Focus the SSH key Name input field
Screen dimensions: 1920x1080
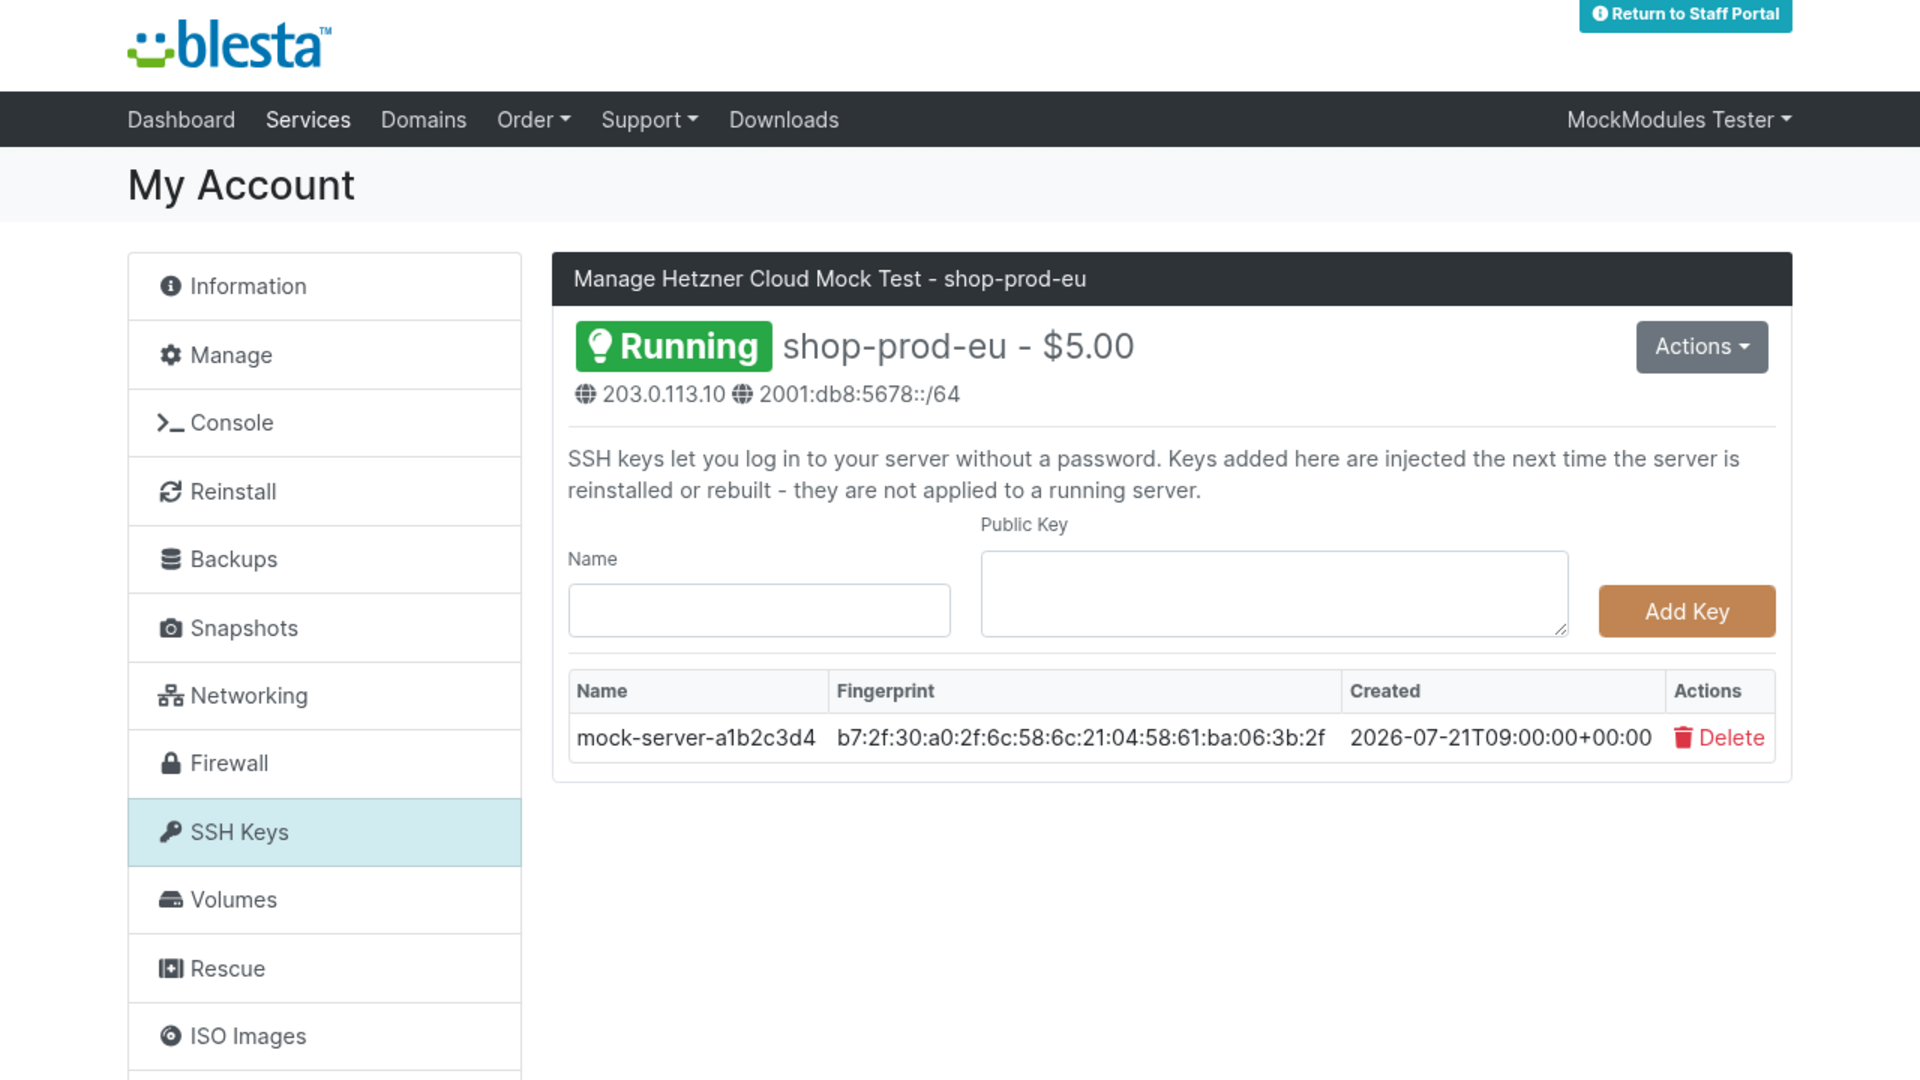pyautogui.click(x=759, y=611)
